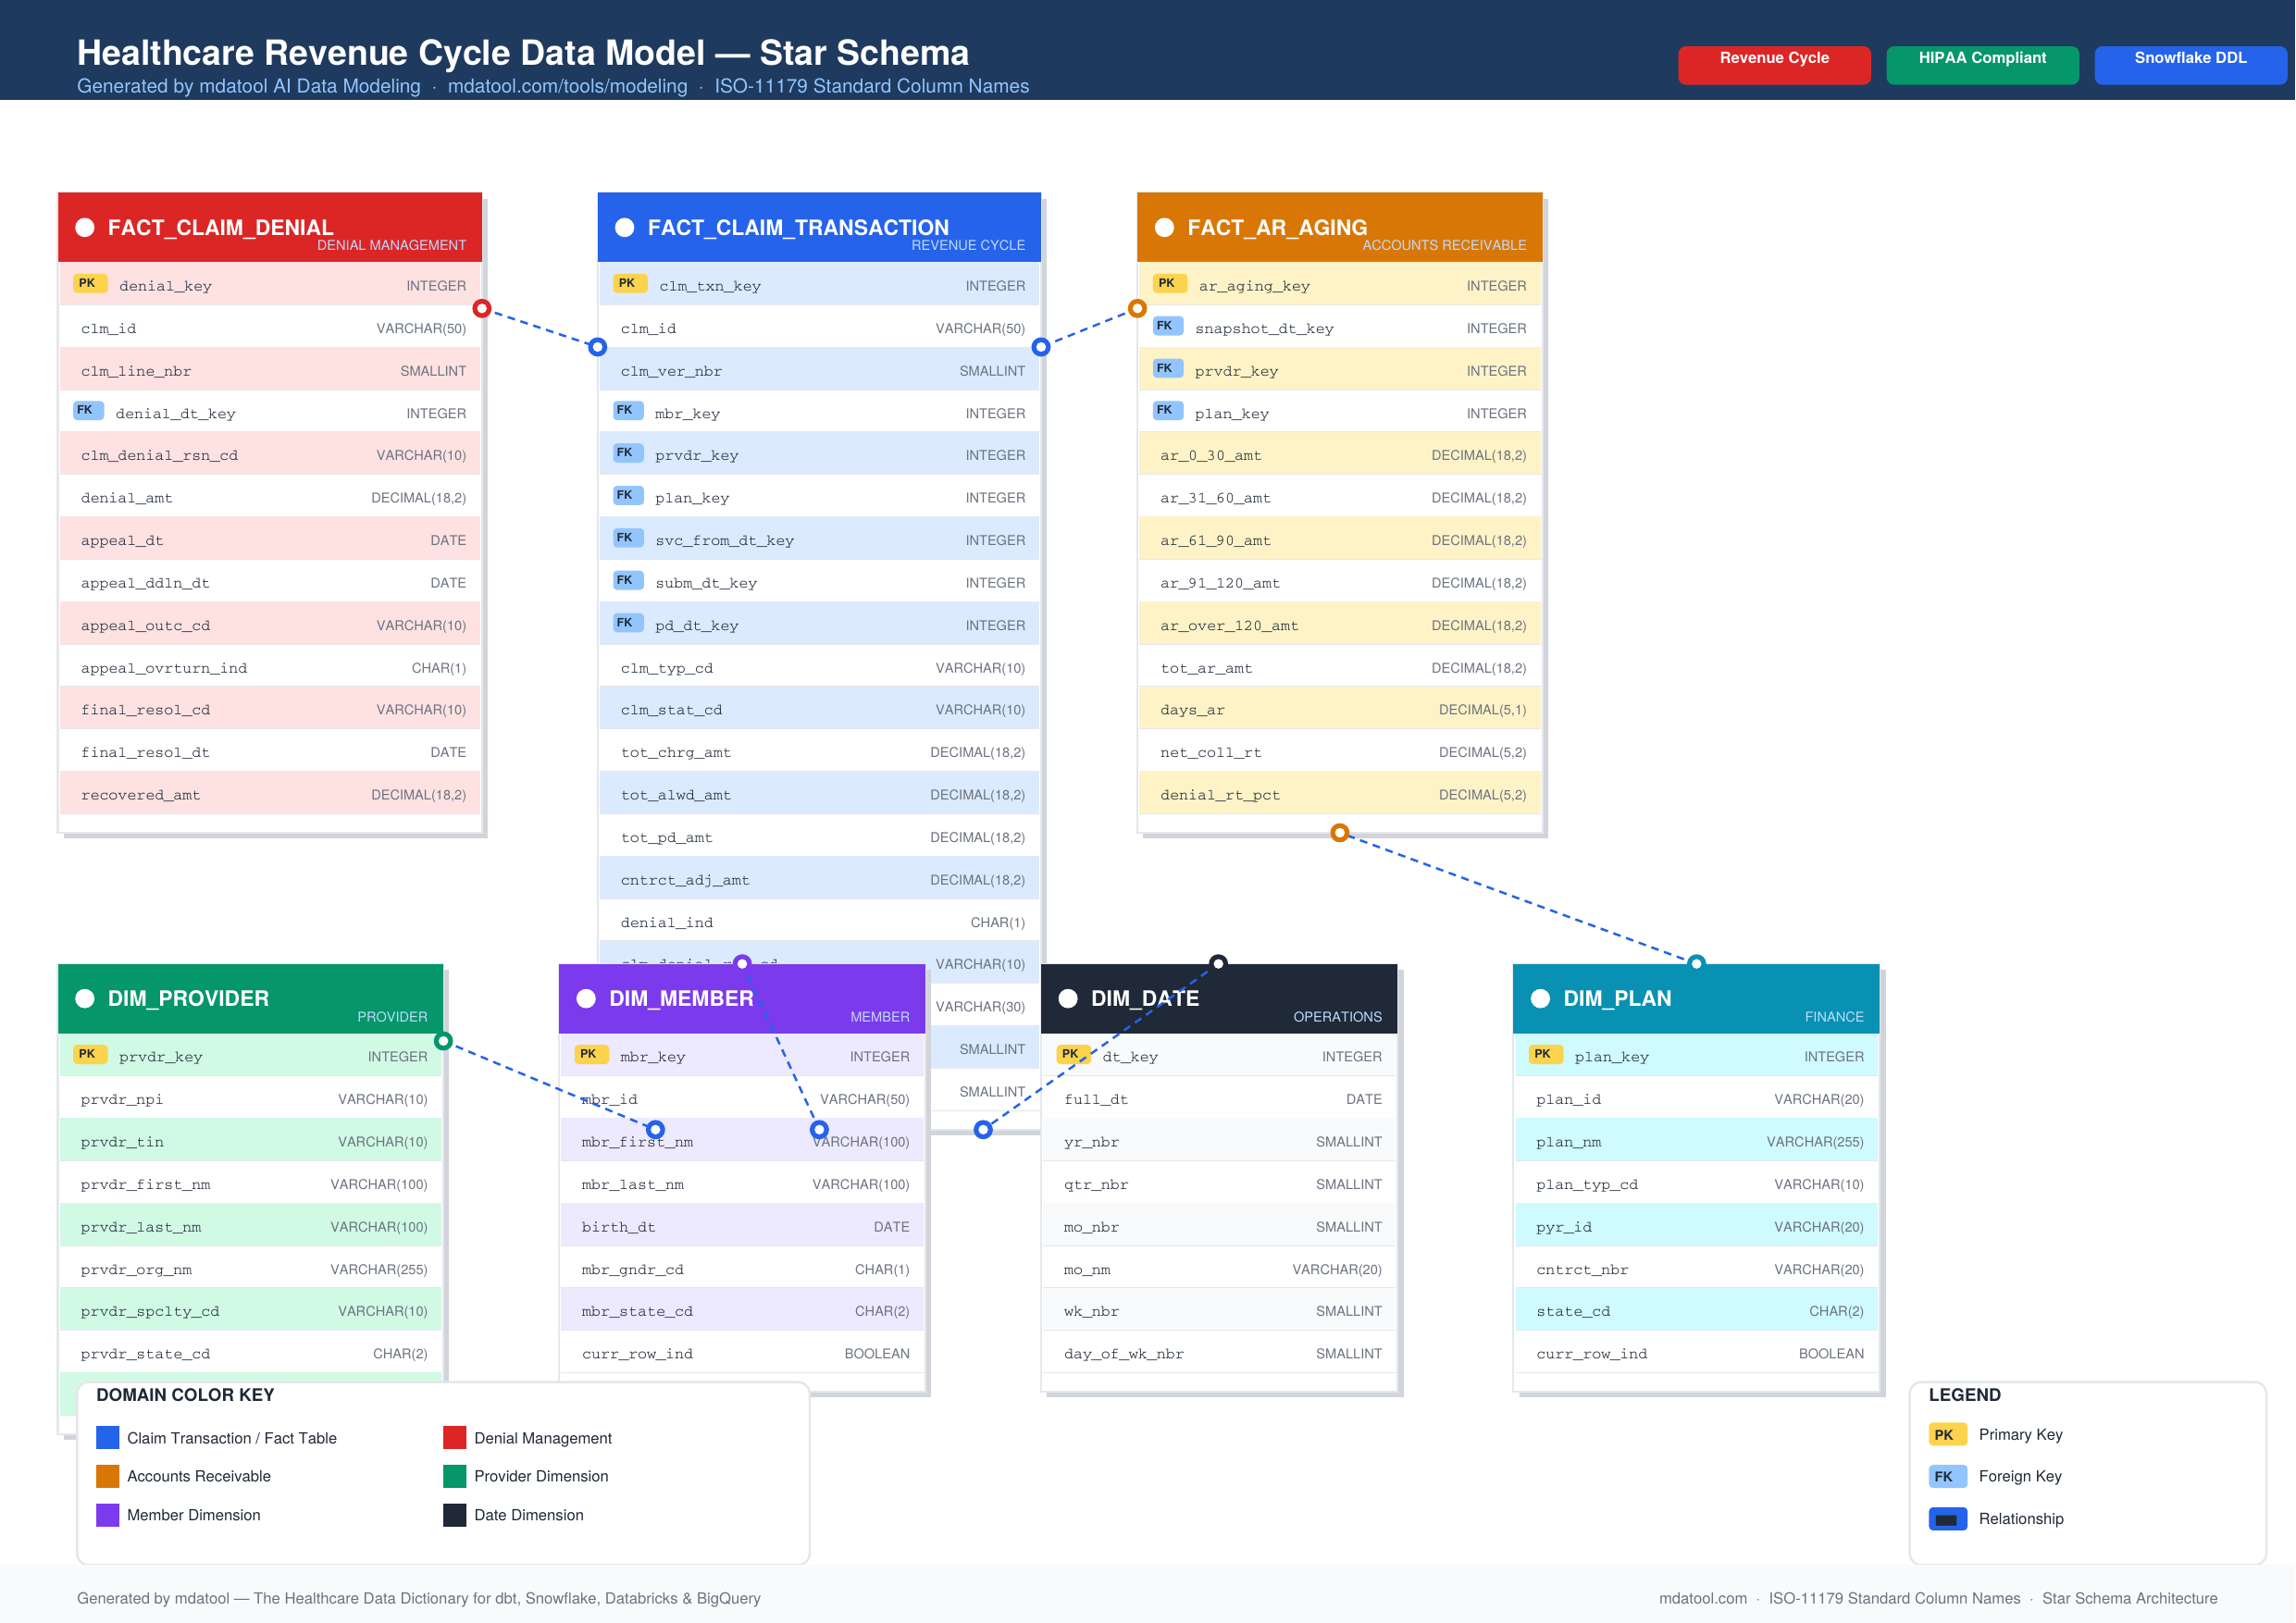Click PK badge beside dt_key in DIM_DATE

point(1071,1054)
